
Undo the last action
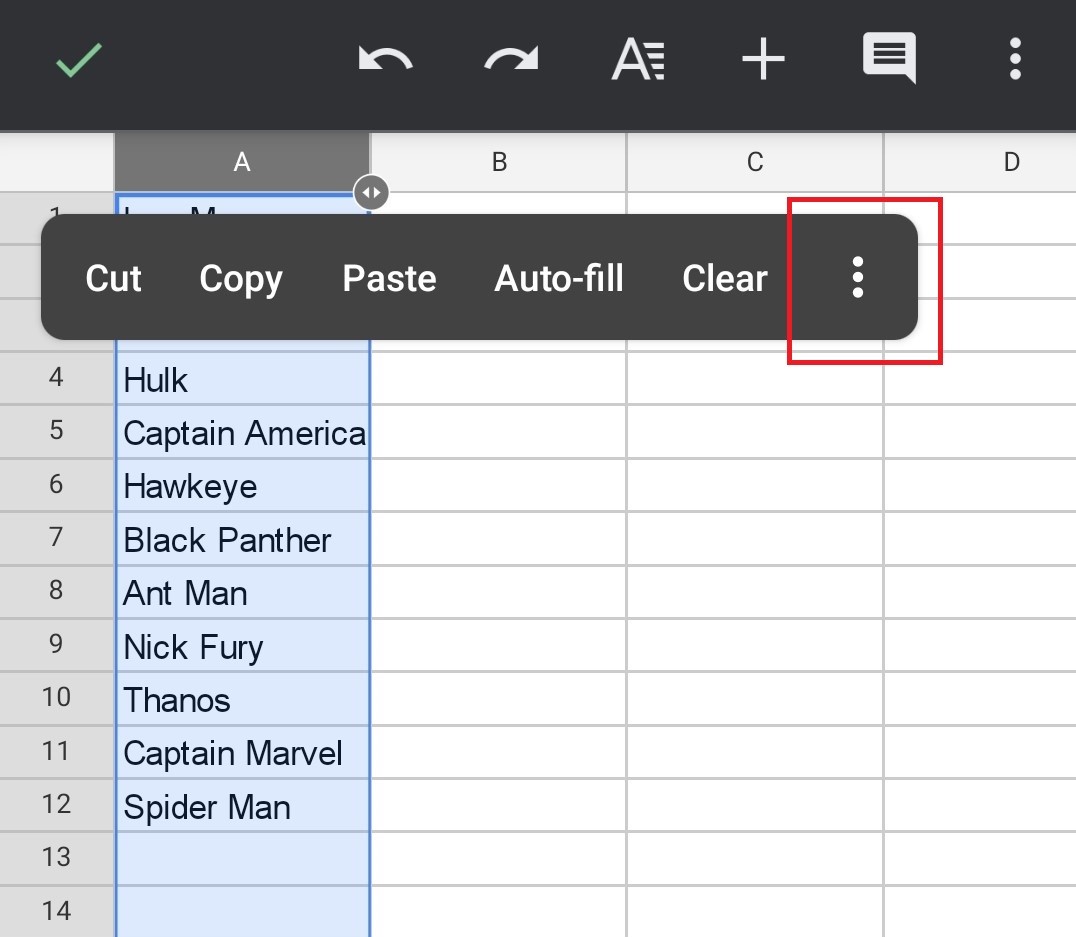386,60
